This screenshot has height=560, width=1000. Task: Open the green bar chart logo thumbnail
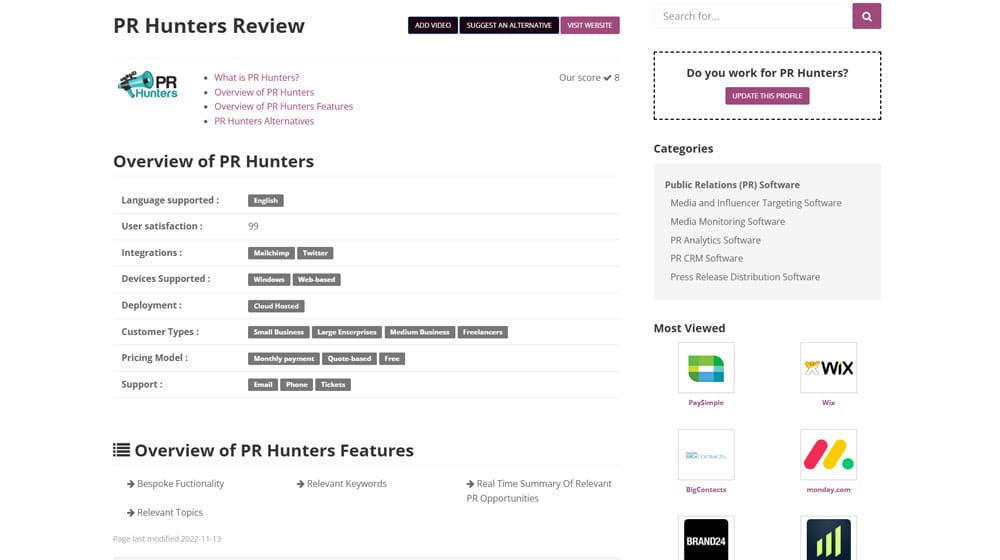point(828,539)
